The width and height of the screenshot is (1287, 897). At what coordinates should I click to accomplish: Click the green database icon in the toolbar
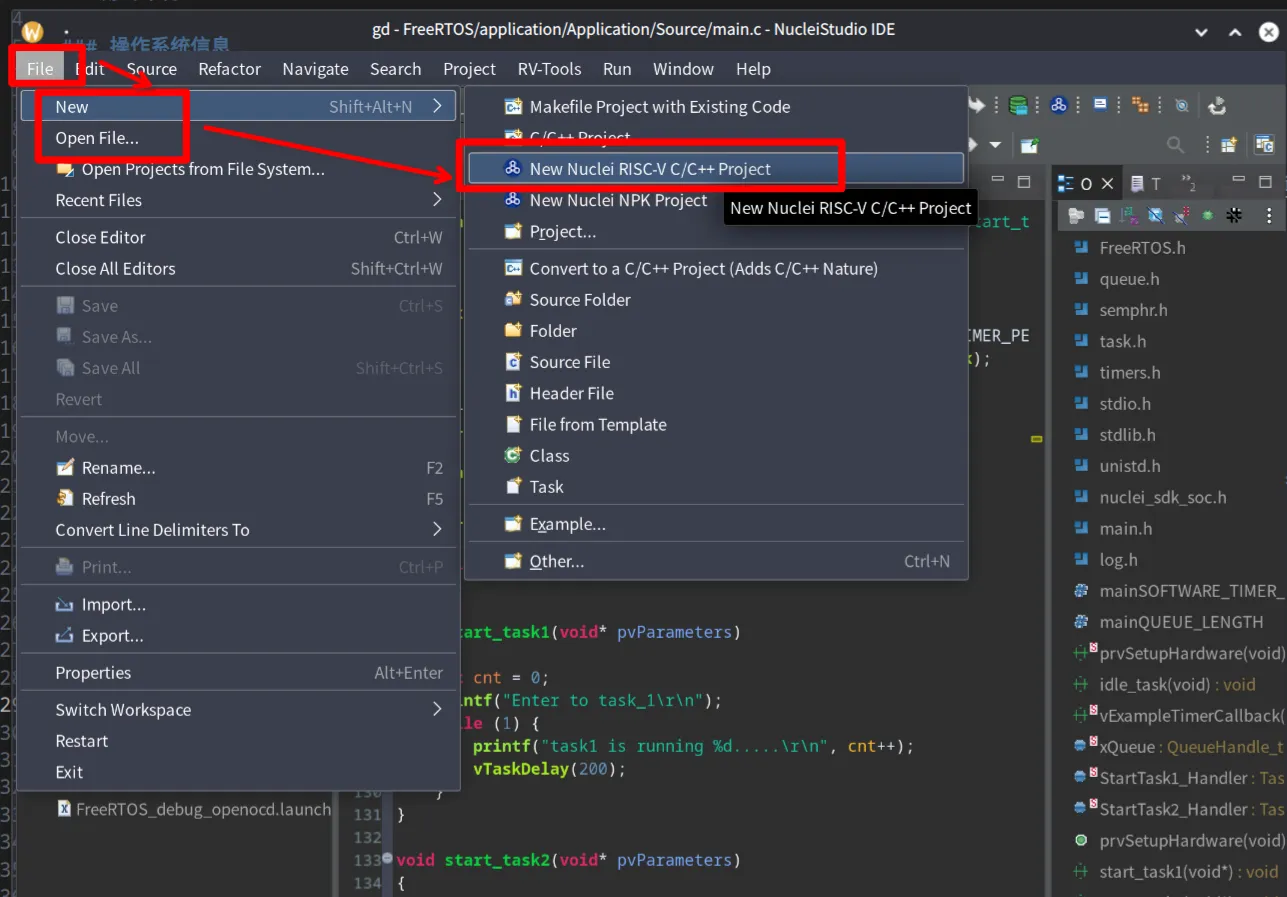1018,106
